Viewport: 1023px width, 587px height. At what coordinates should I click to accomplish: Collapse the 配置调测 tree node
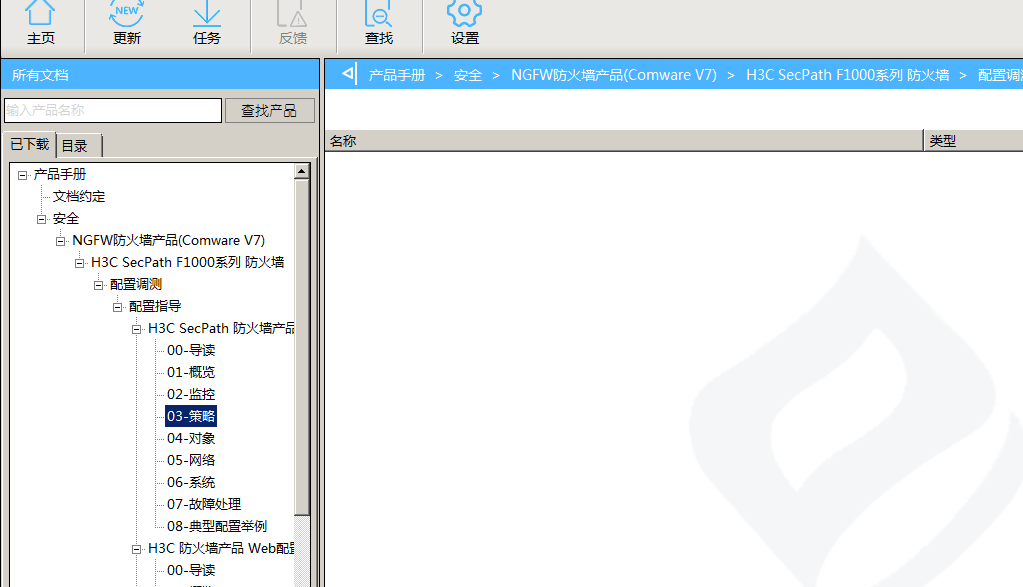tap(99, 285)
